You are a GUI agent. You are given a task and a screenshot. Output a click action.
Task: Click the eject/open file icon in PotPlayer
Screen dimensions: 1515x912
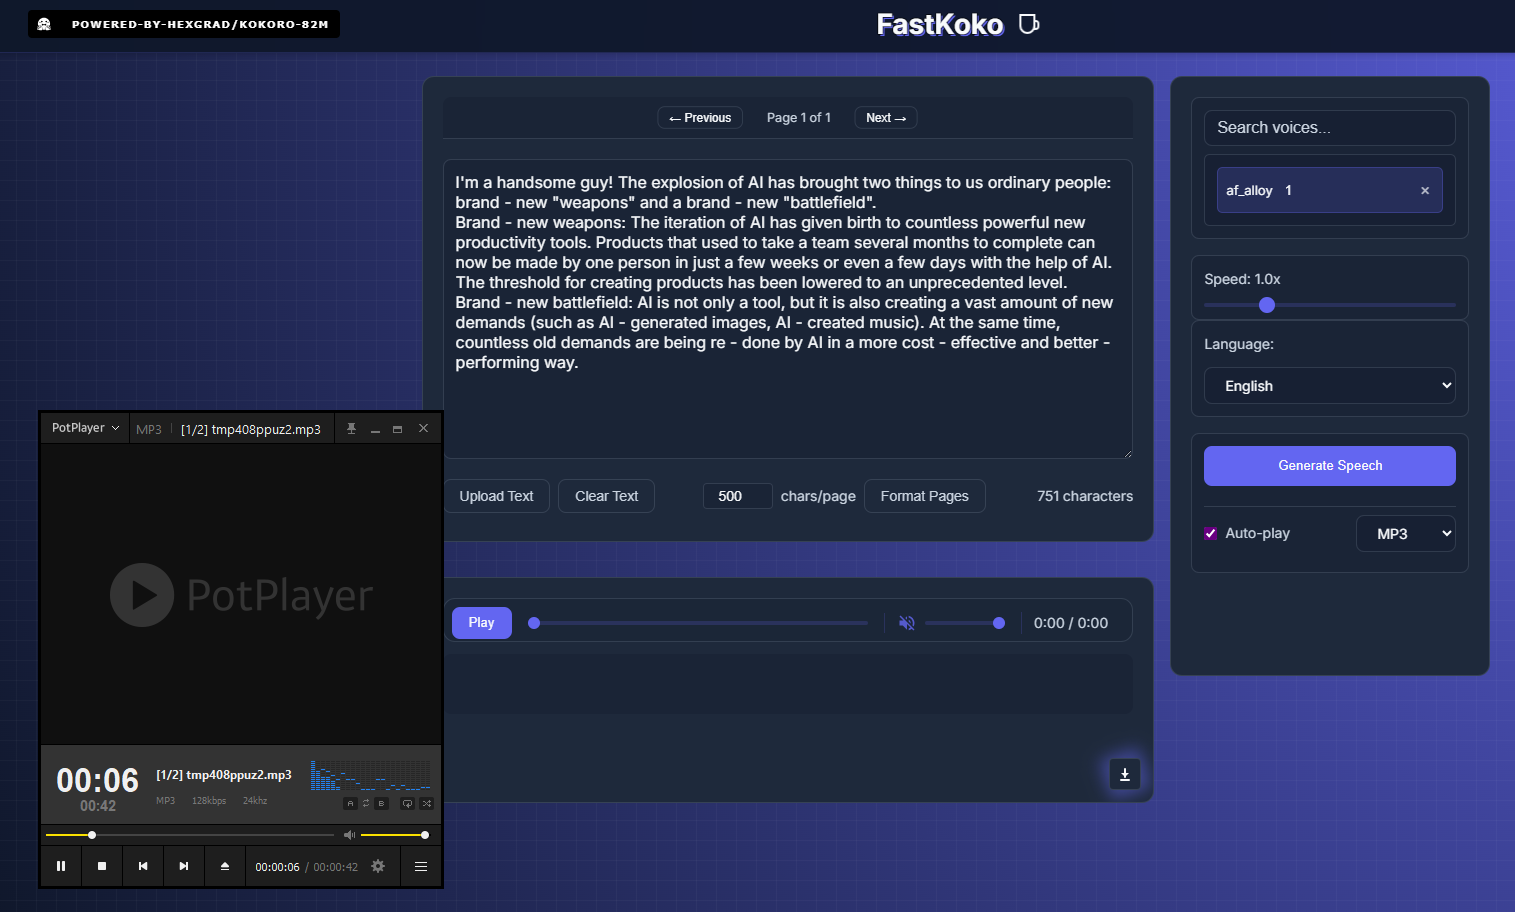pyautogui.click(x=225, y=866)
